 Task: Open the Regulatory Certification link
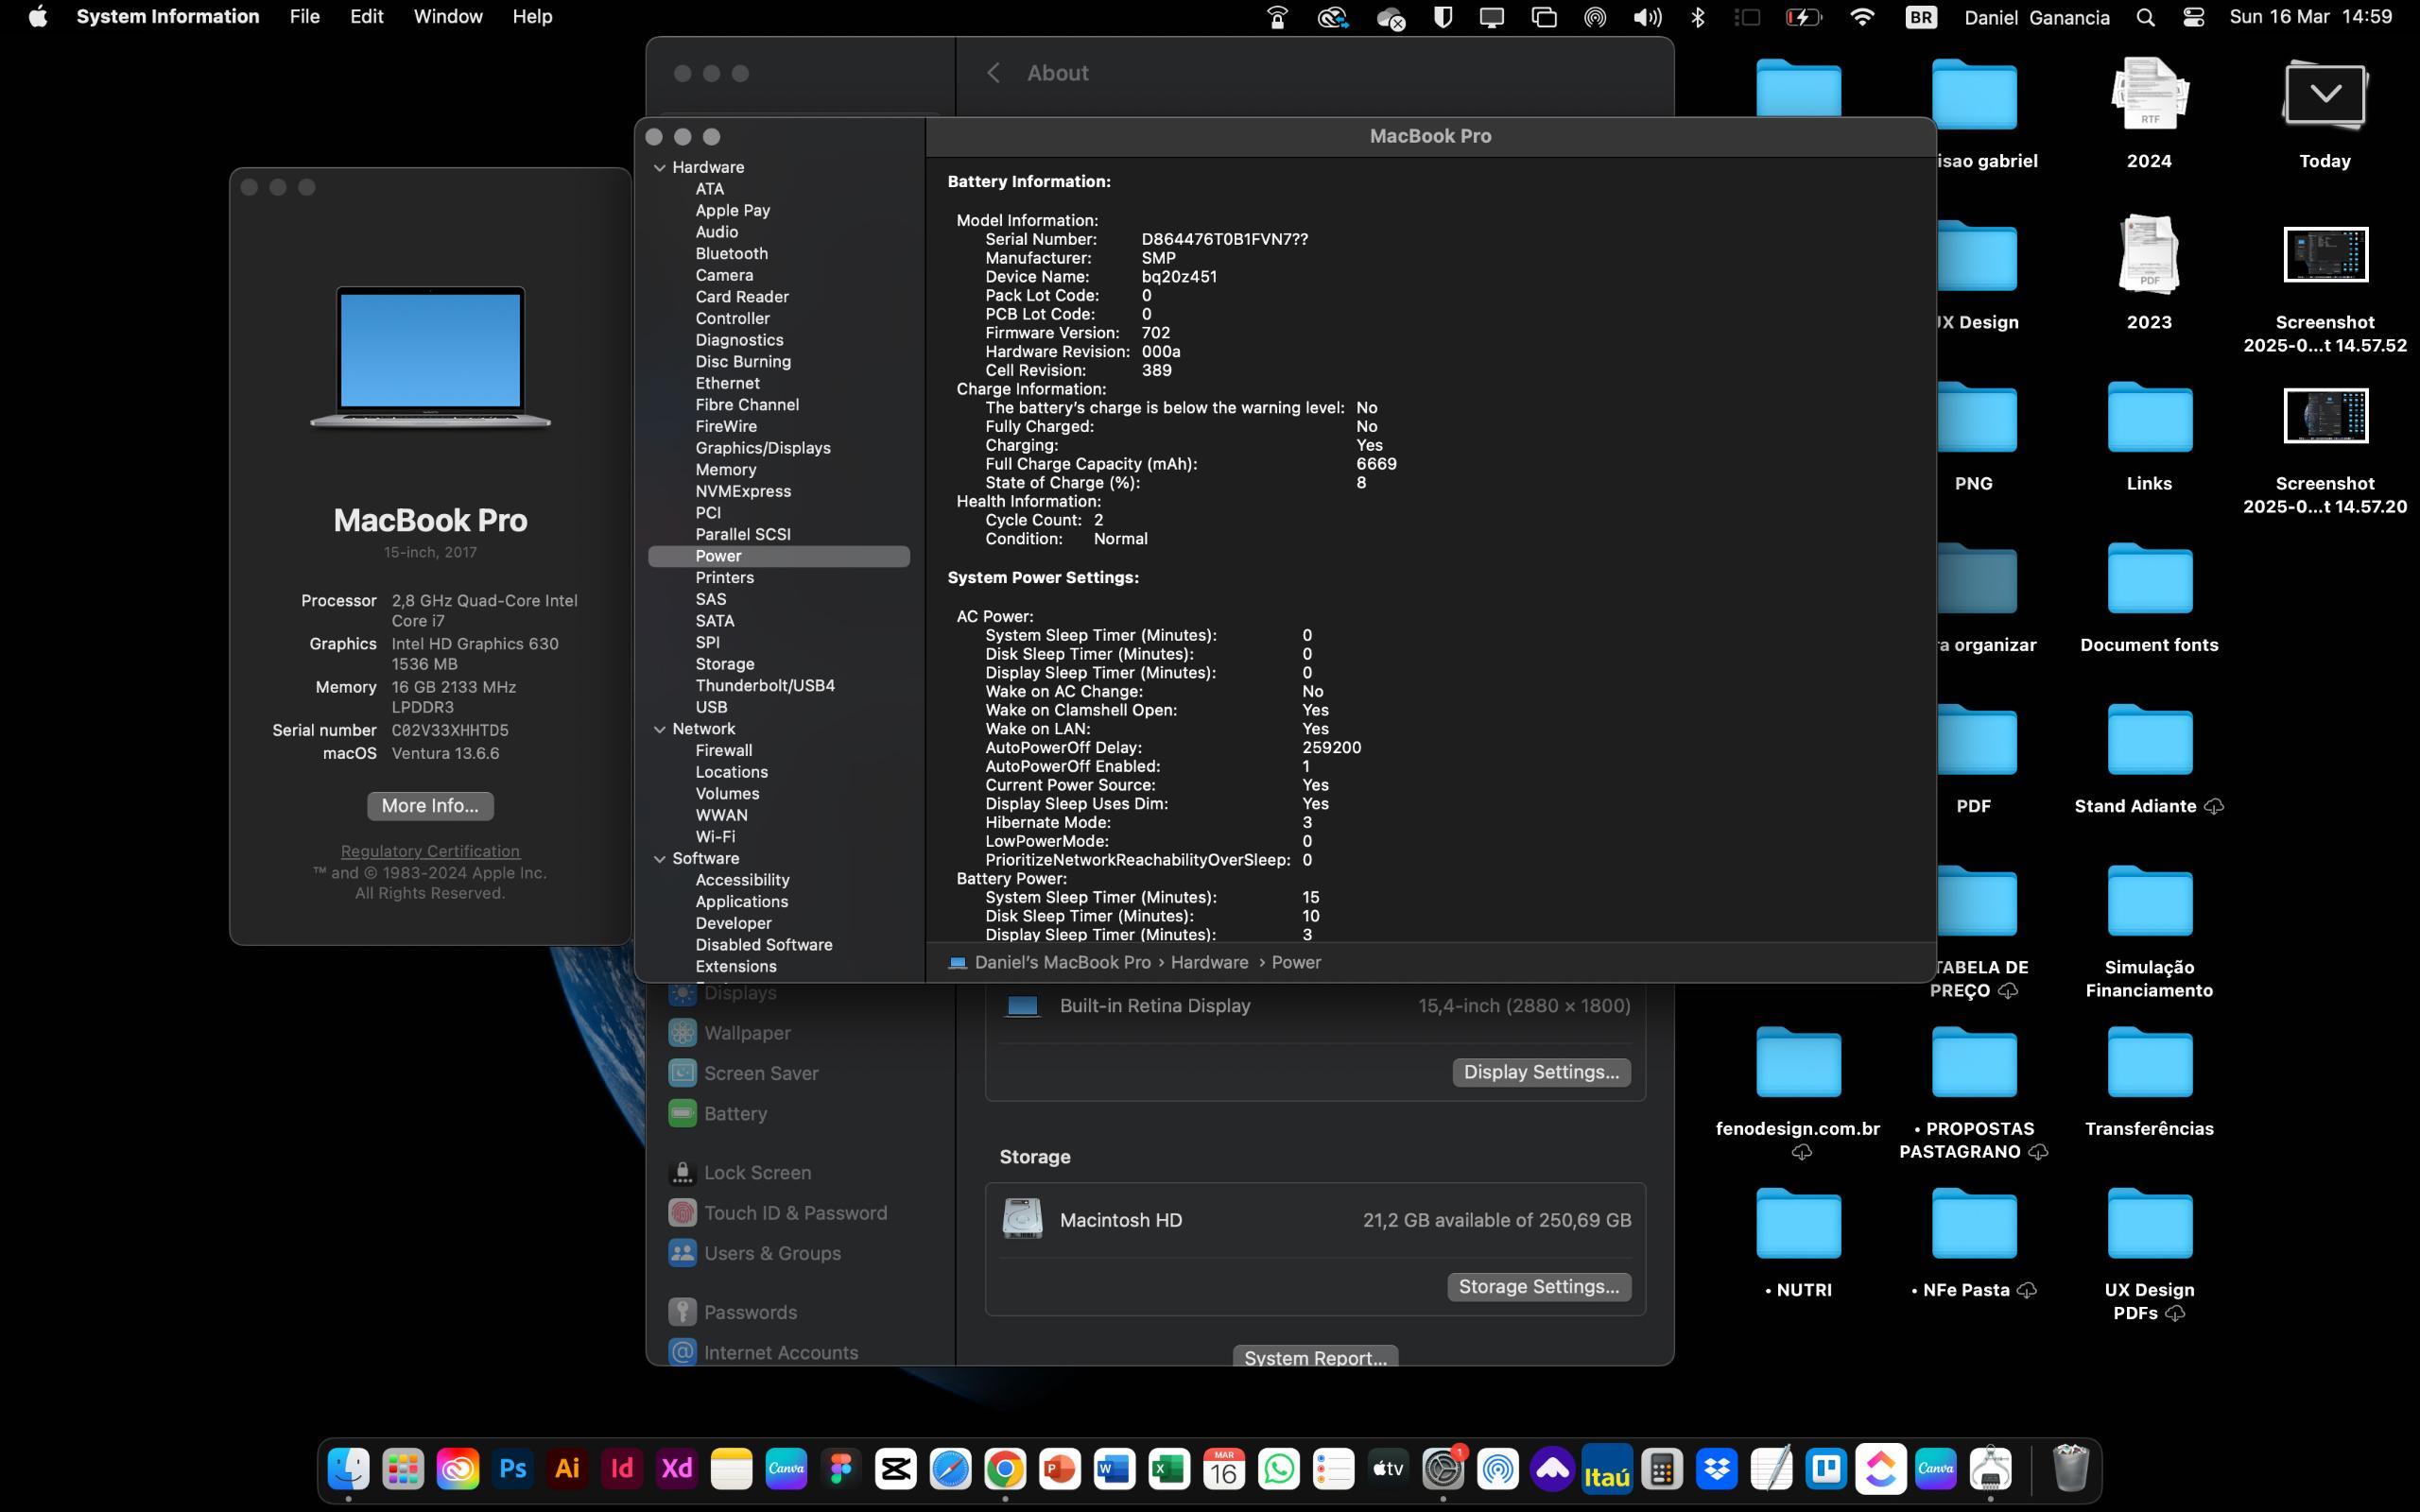pyautogui.click(x=430, y=851)
